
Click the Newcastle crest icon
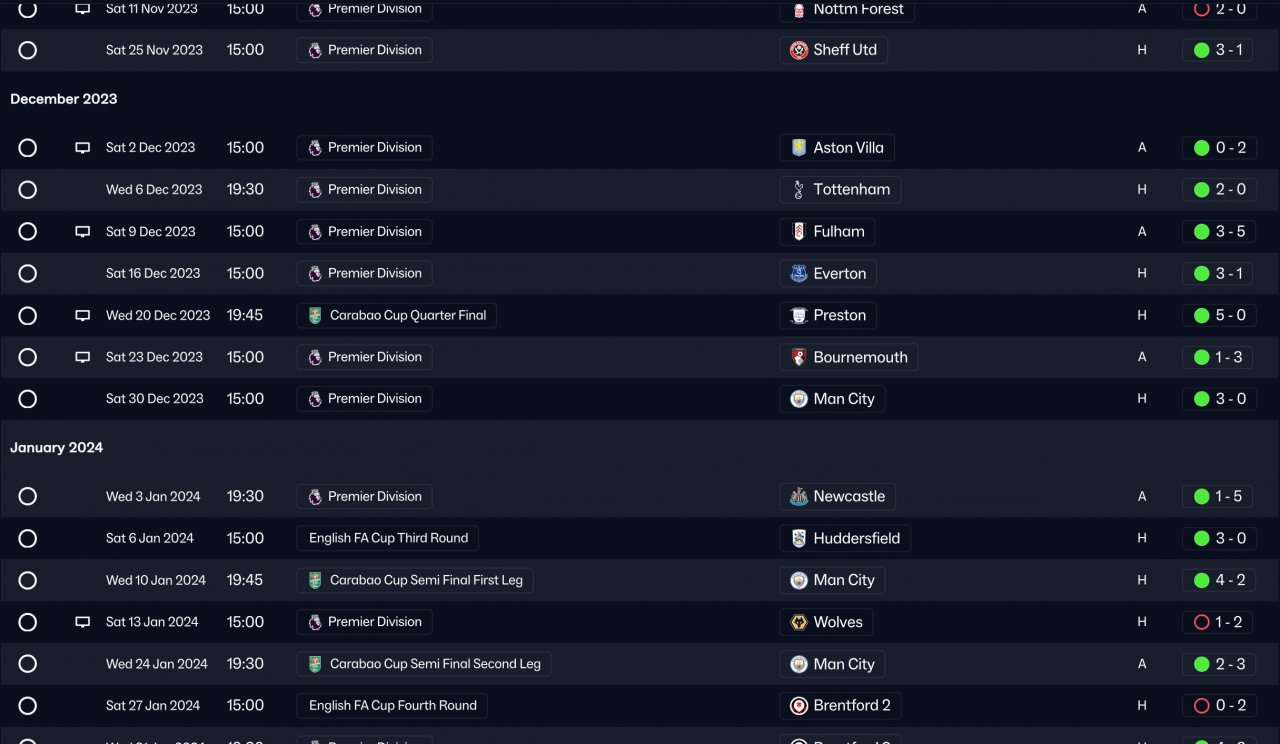coord(799,497)
